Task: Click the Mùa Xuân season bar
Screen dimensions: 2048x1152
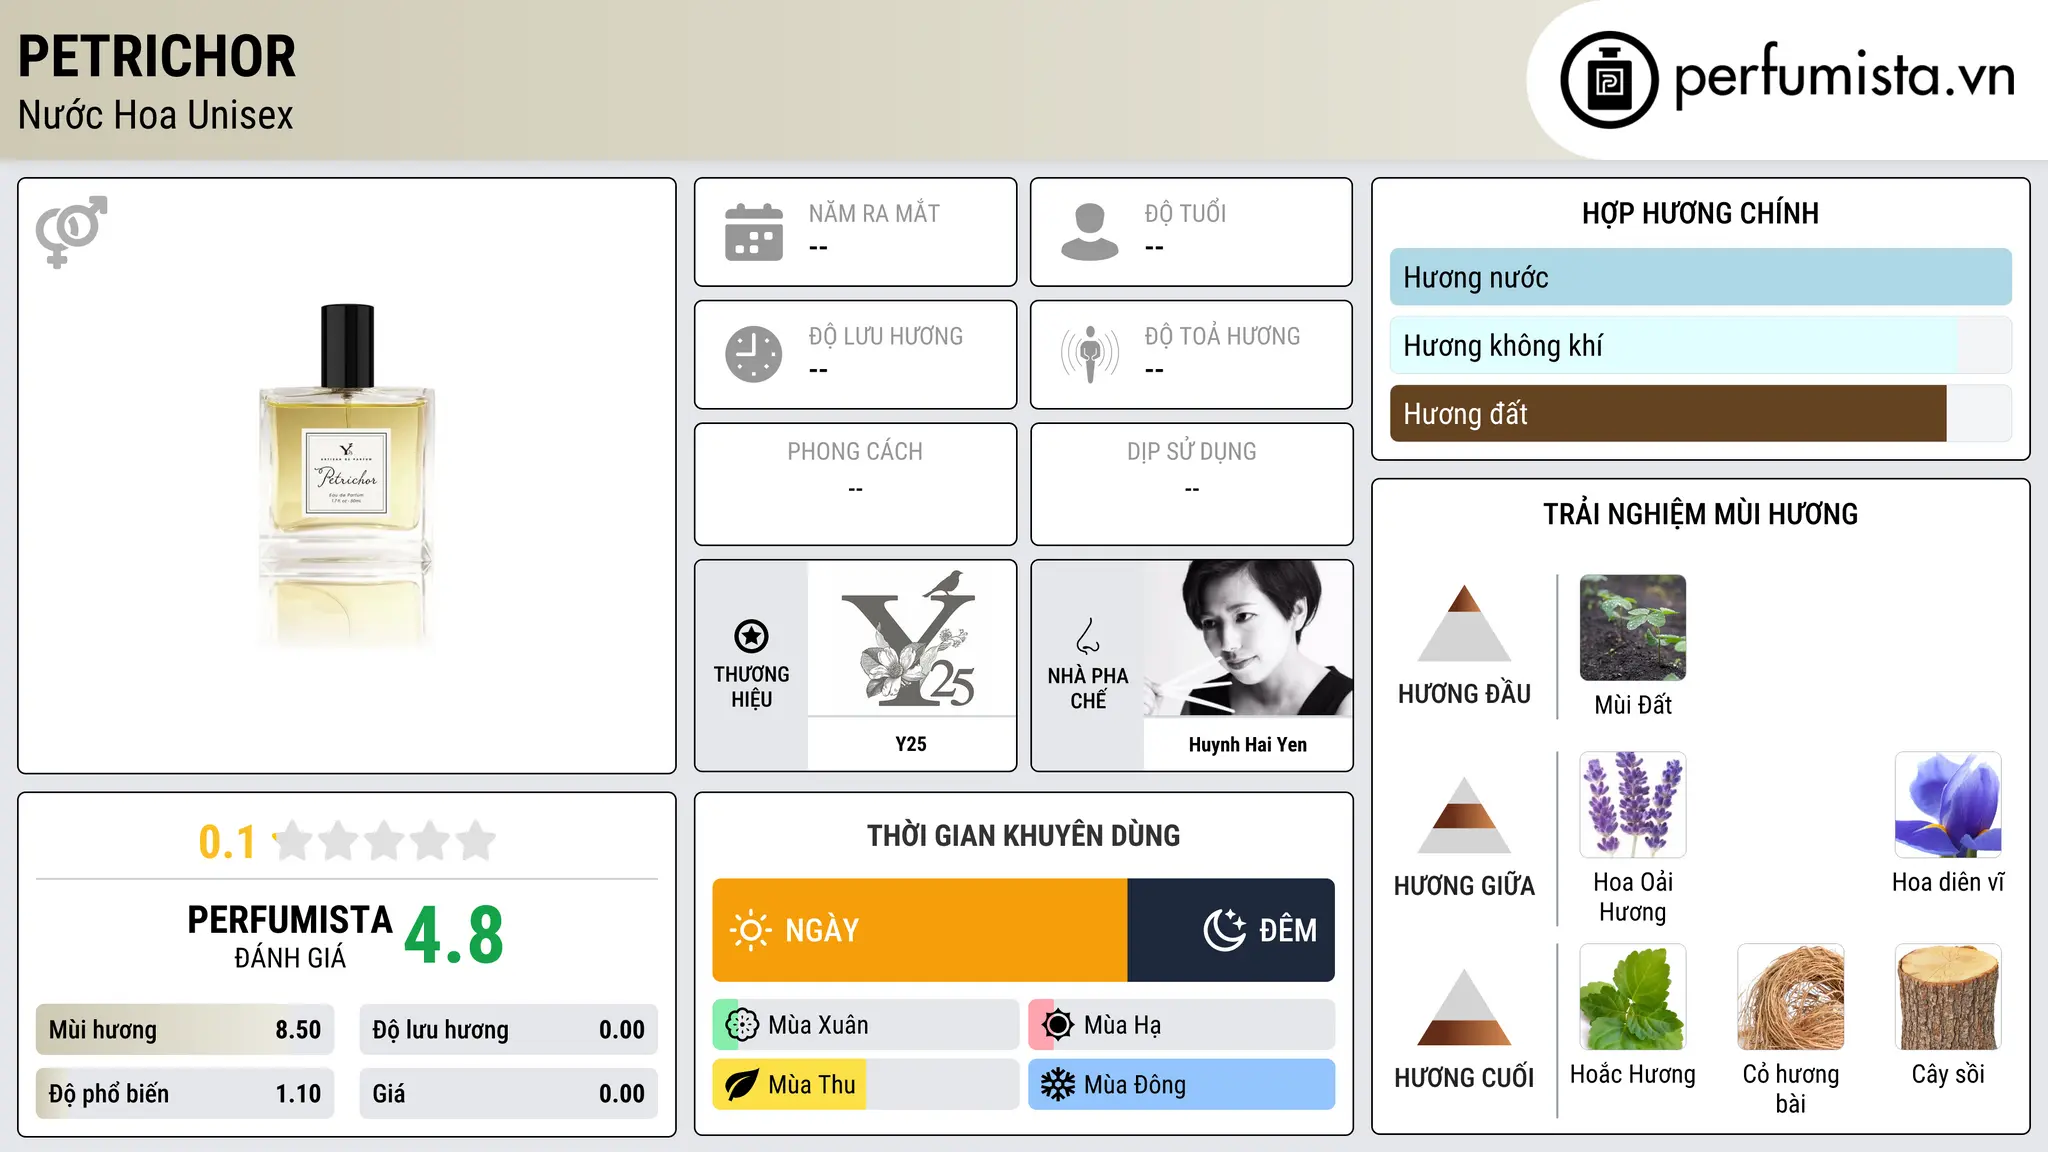Action: (866, 1025)
